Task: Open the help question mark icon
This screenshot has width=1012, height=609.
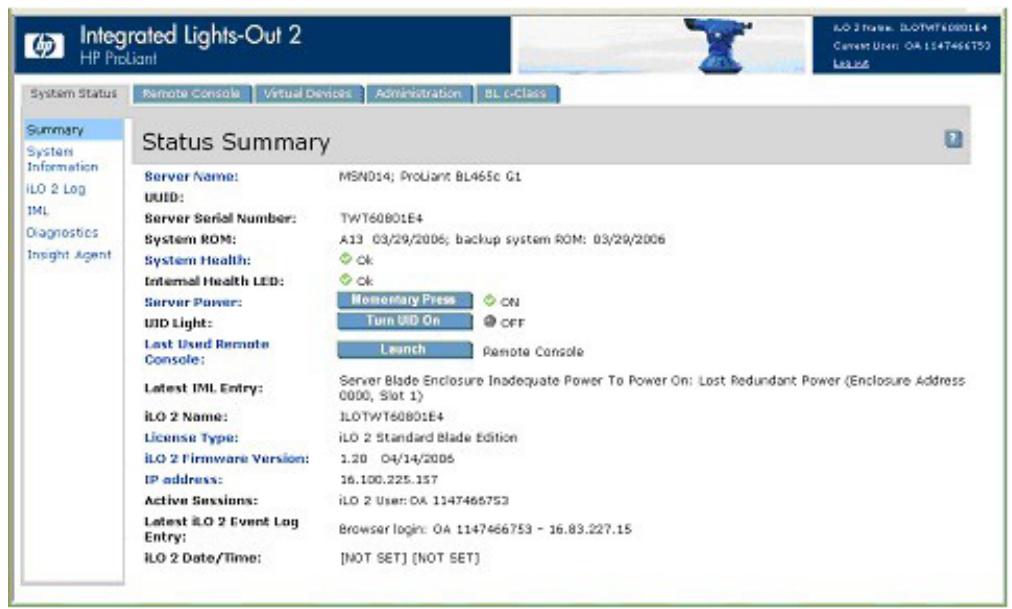Action: click(x=953, y=139)
